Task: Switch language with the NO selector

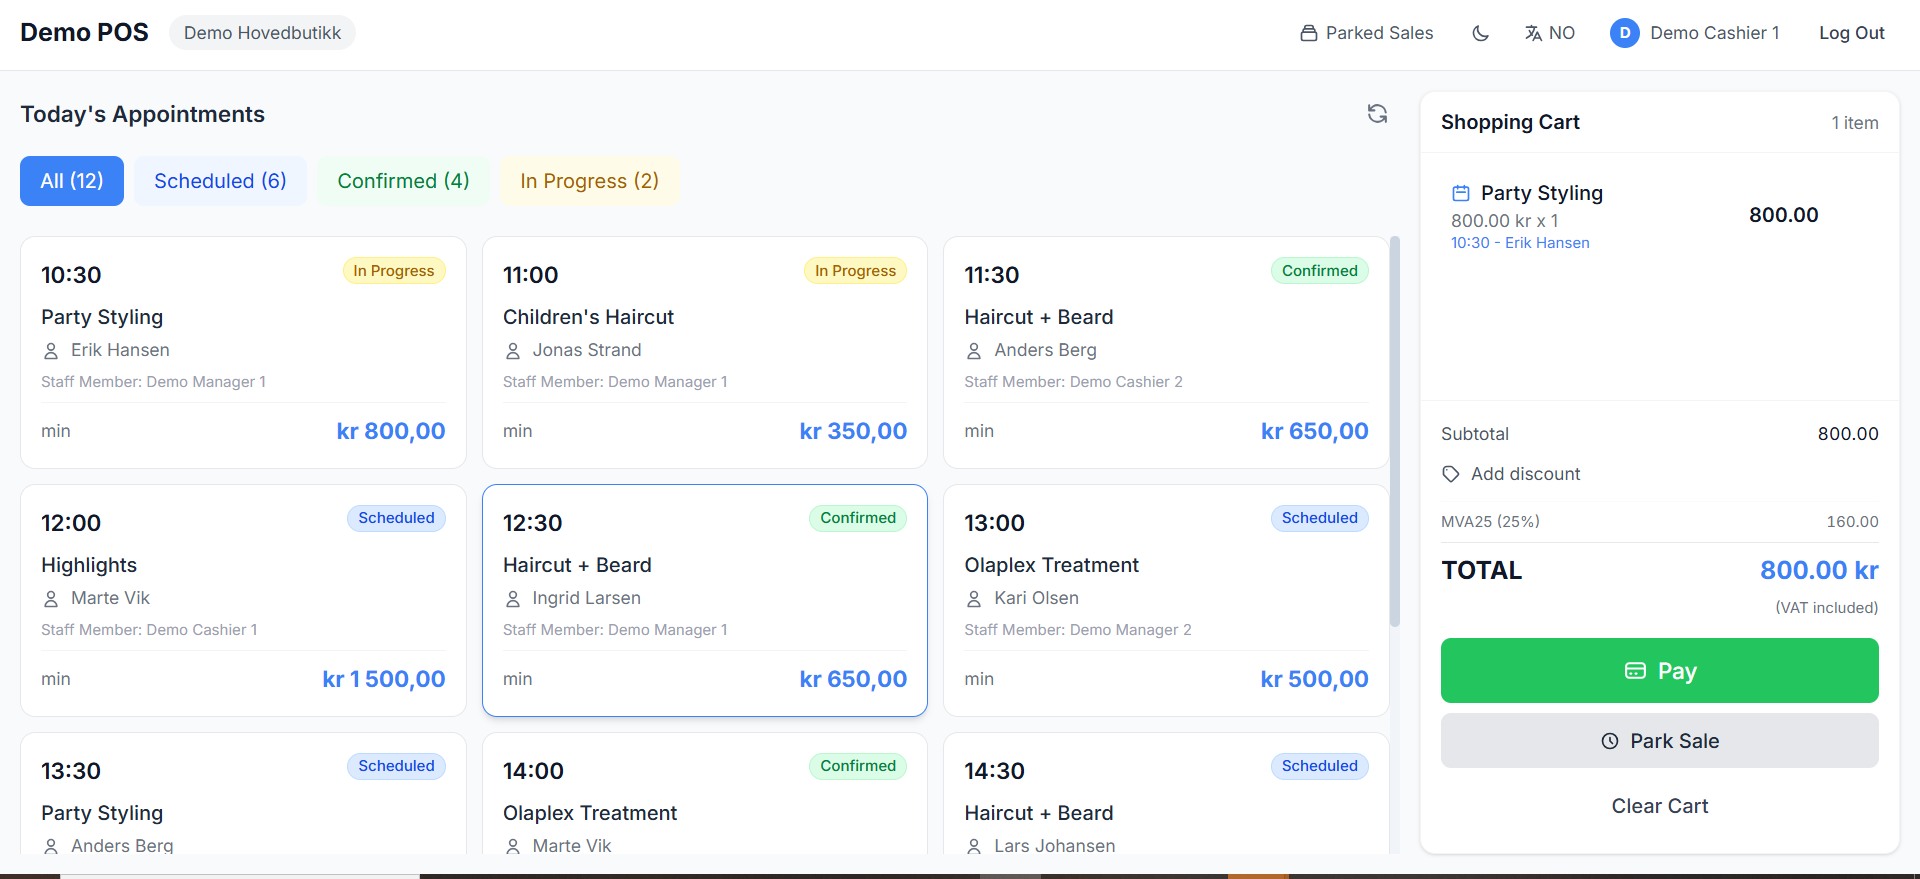Action: tap(1549, 33)
